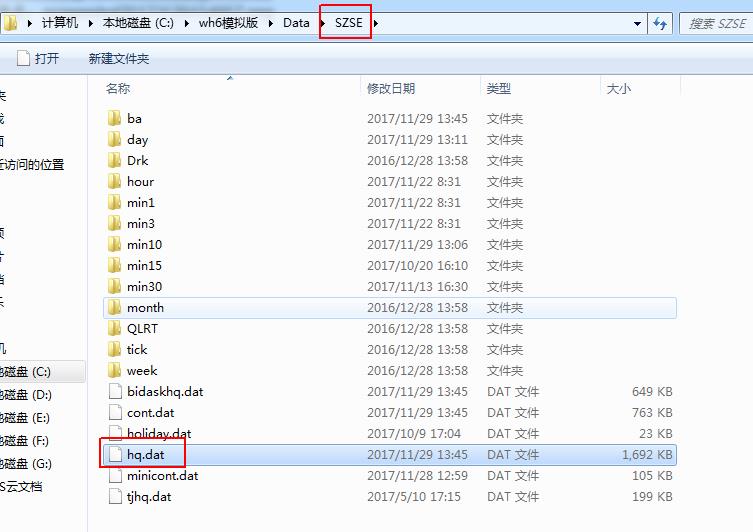Viewport: 753px width, 532px height.
Task: Click the month folder icon
Action: coord(114,308)
